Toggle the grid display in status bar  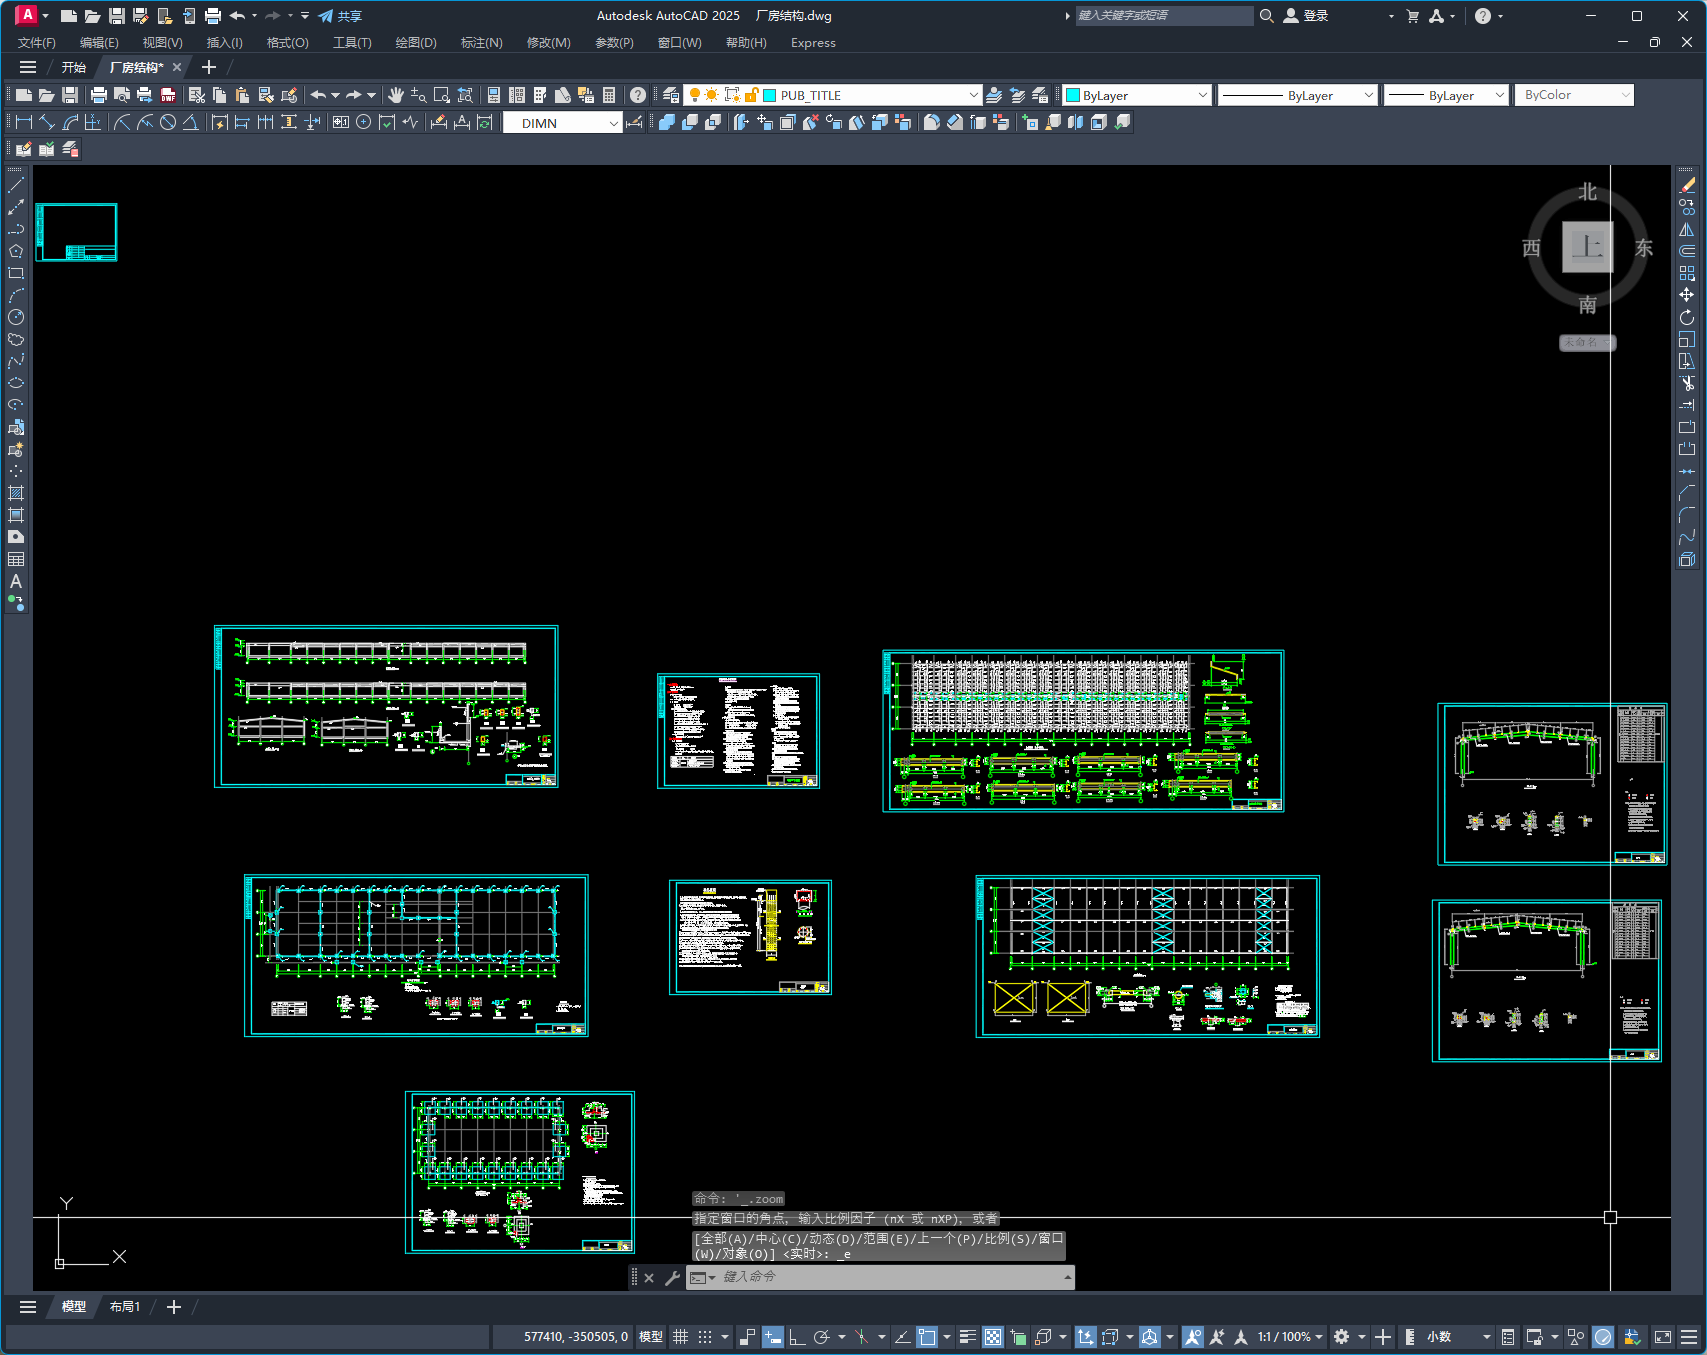click(681, 1337)
